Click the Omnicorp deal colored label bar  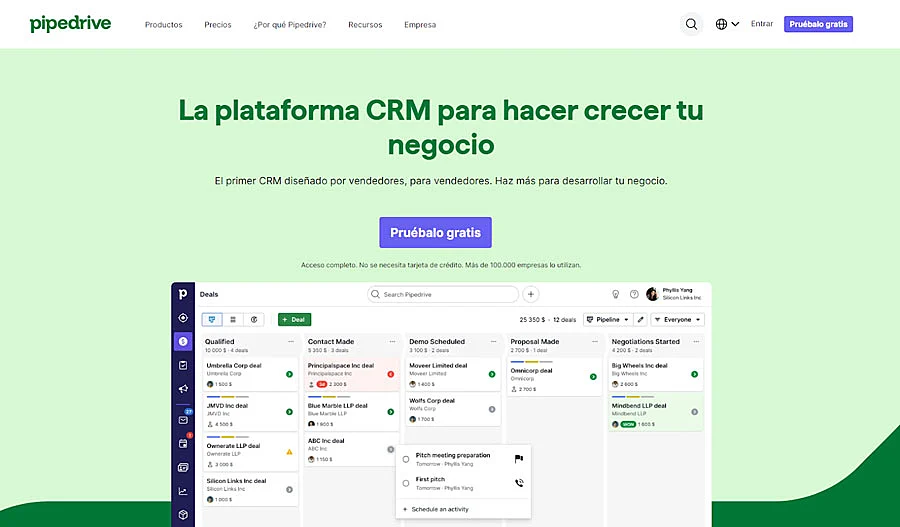pos(532,362)
